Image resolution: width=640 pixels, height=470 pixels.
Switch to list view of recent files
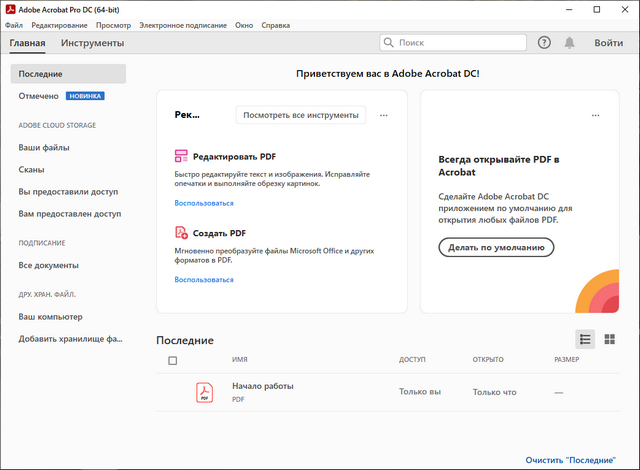click(x=585, y=340)
